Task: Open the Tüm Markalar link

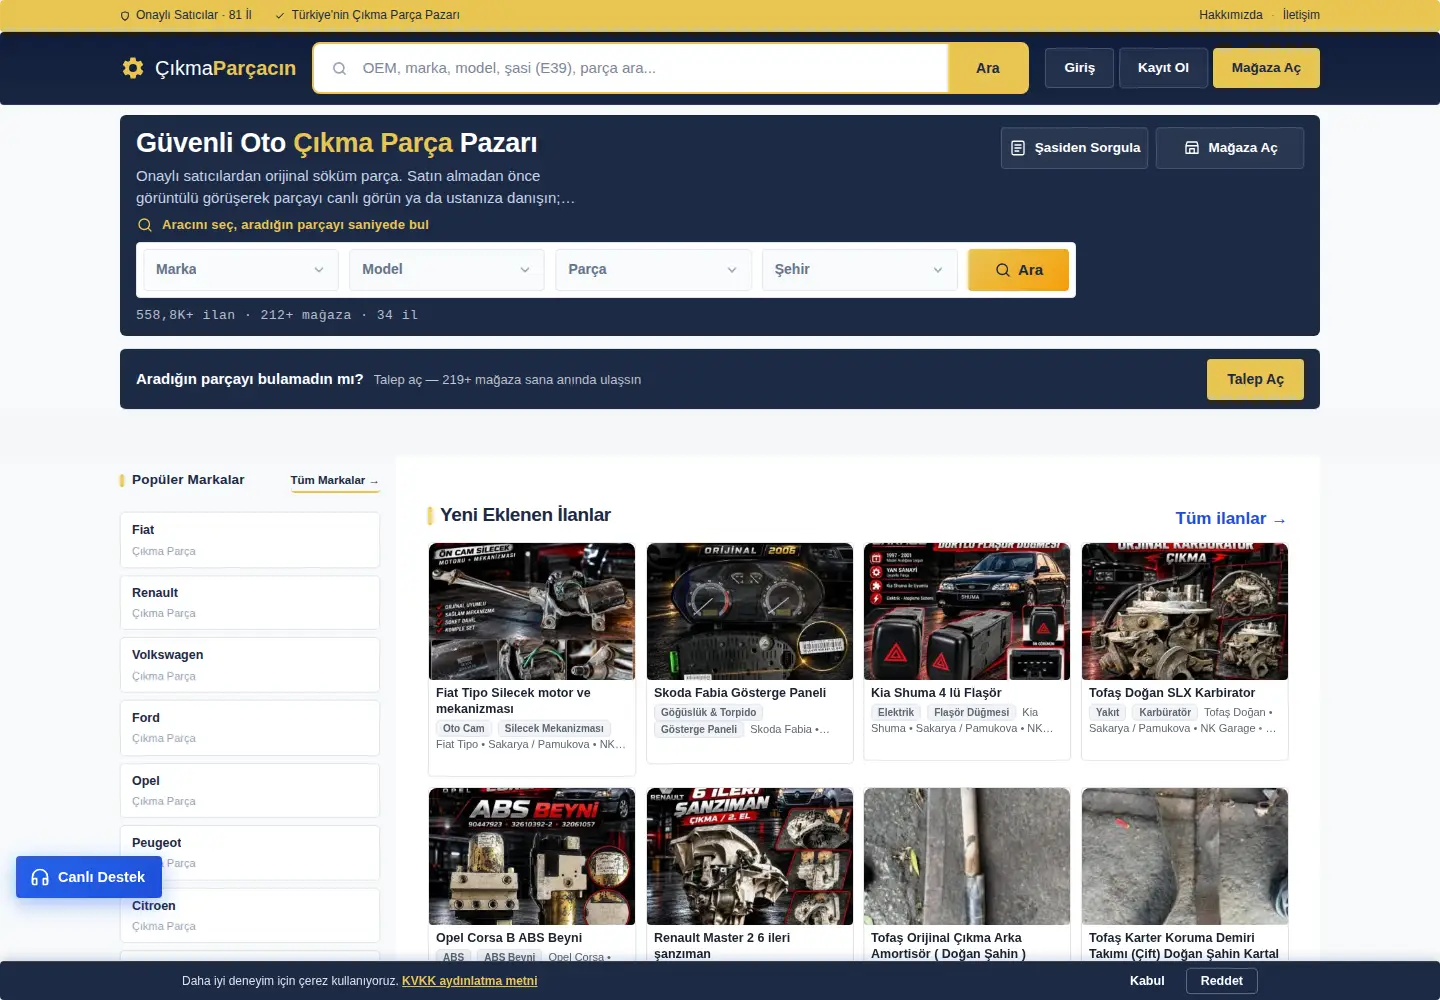Action: [335, 481]
